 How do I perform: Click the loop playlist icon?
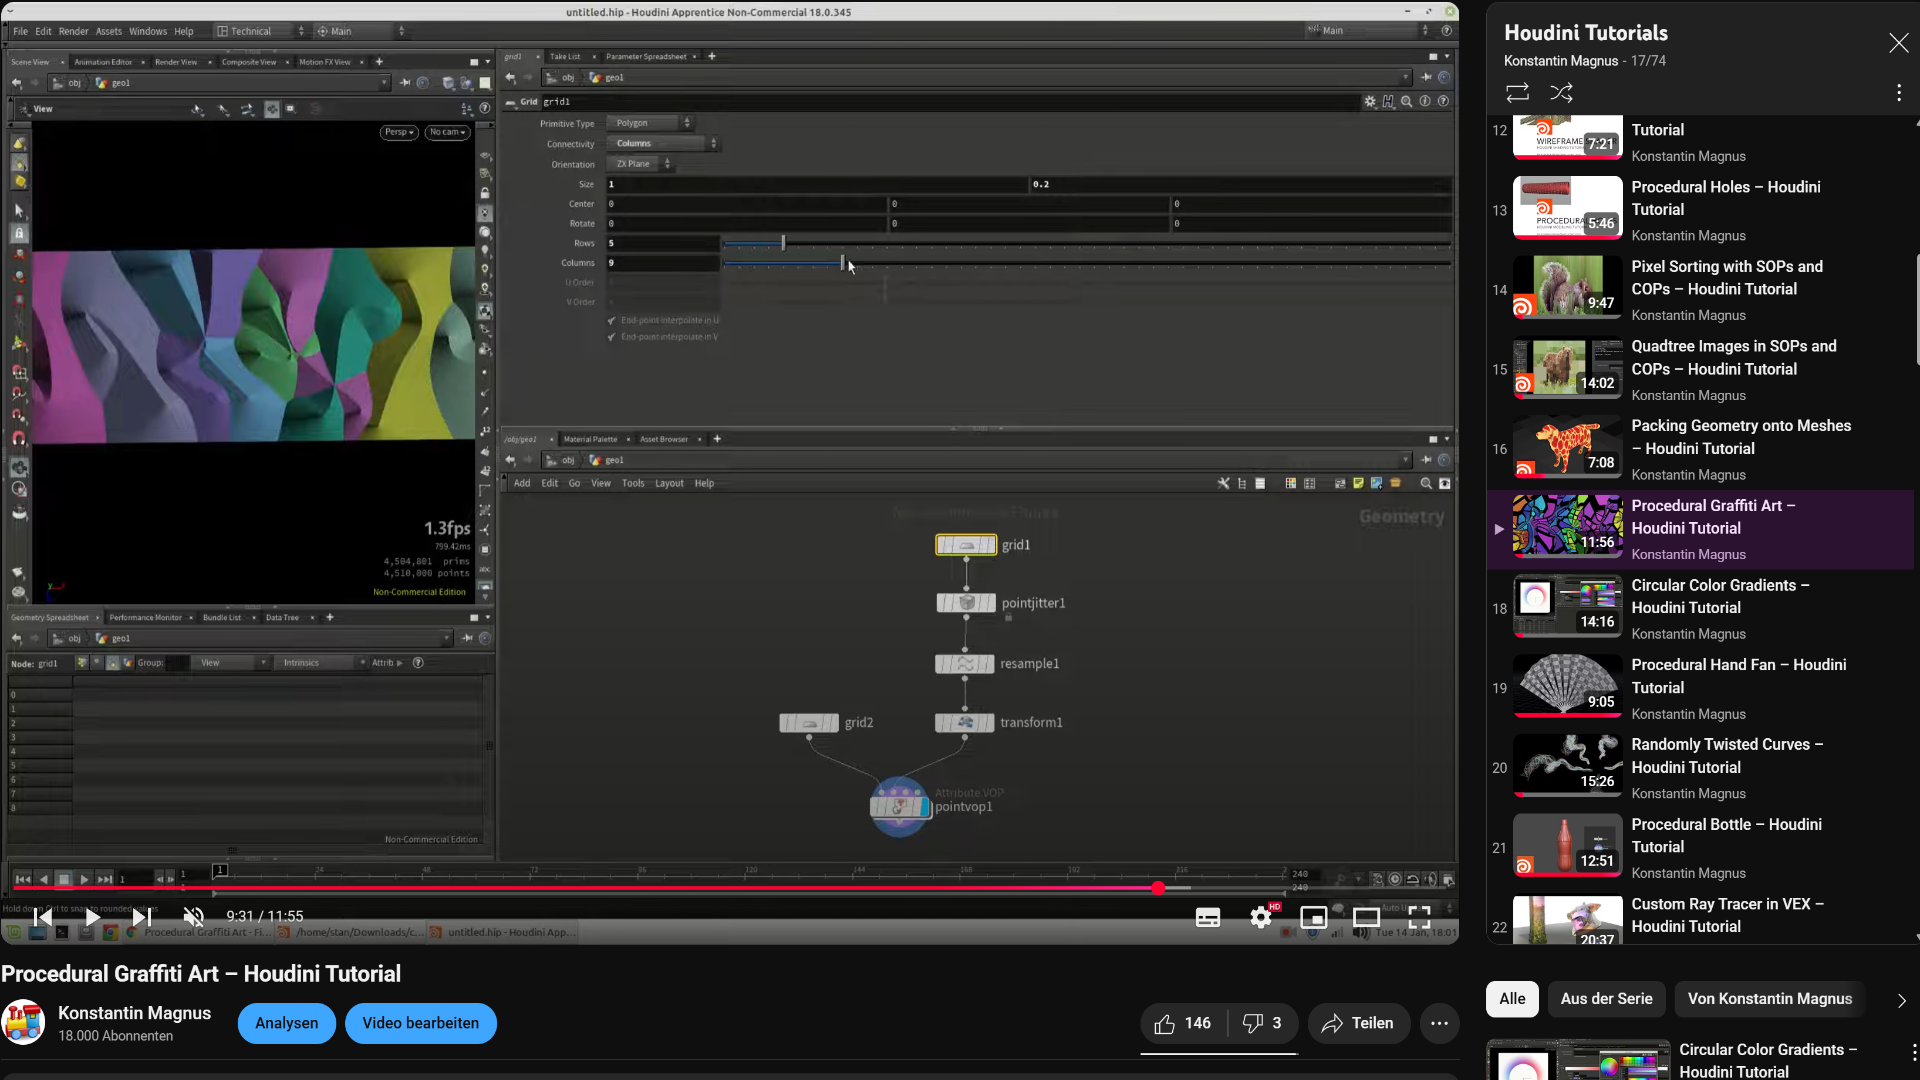[1517, 93]
